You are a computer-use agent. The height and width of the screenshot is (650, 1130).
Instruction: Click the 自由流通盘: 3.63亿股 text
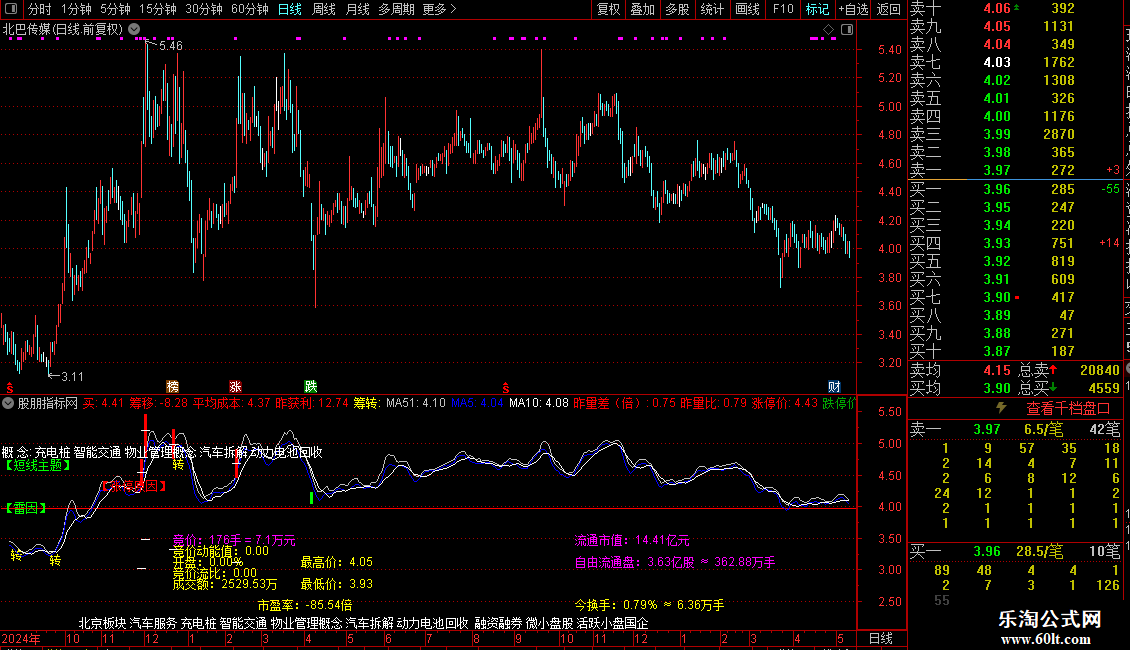point(634,562)
